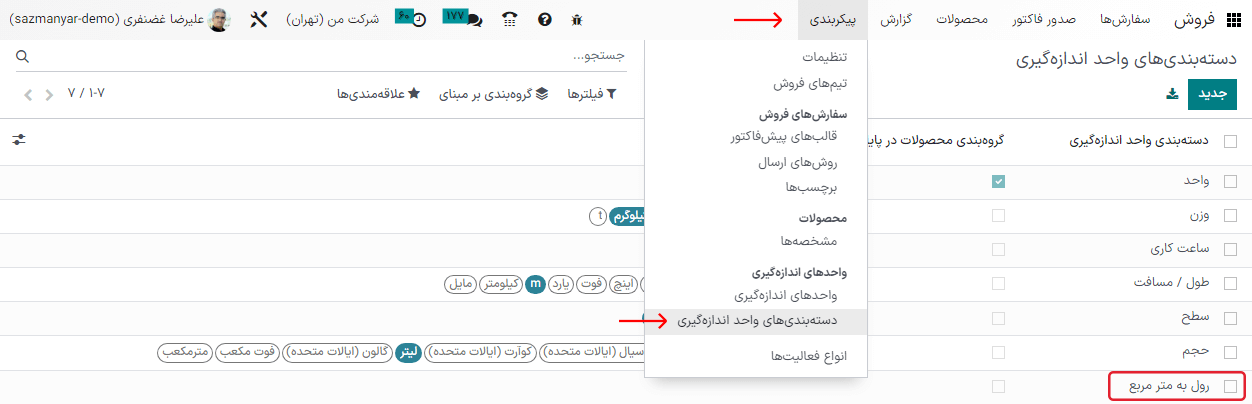Toggle the select-all header checkbox
The height and width of the screenshot is (404, 1252).
[1230, 141]
